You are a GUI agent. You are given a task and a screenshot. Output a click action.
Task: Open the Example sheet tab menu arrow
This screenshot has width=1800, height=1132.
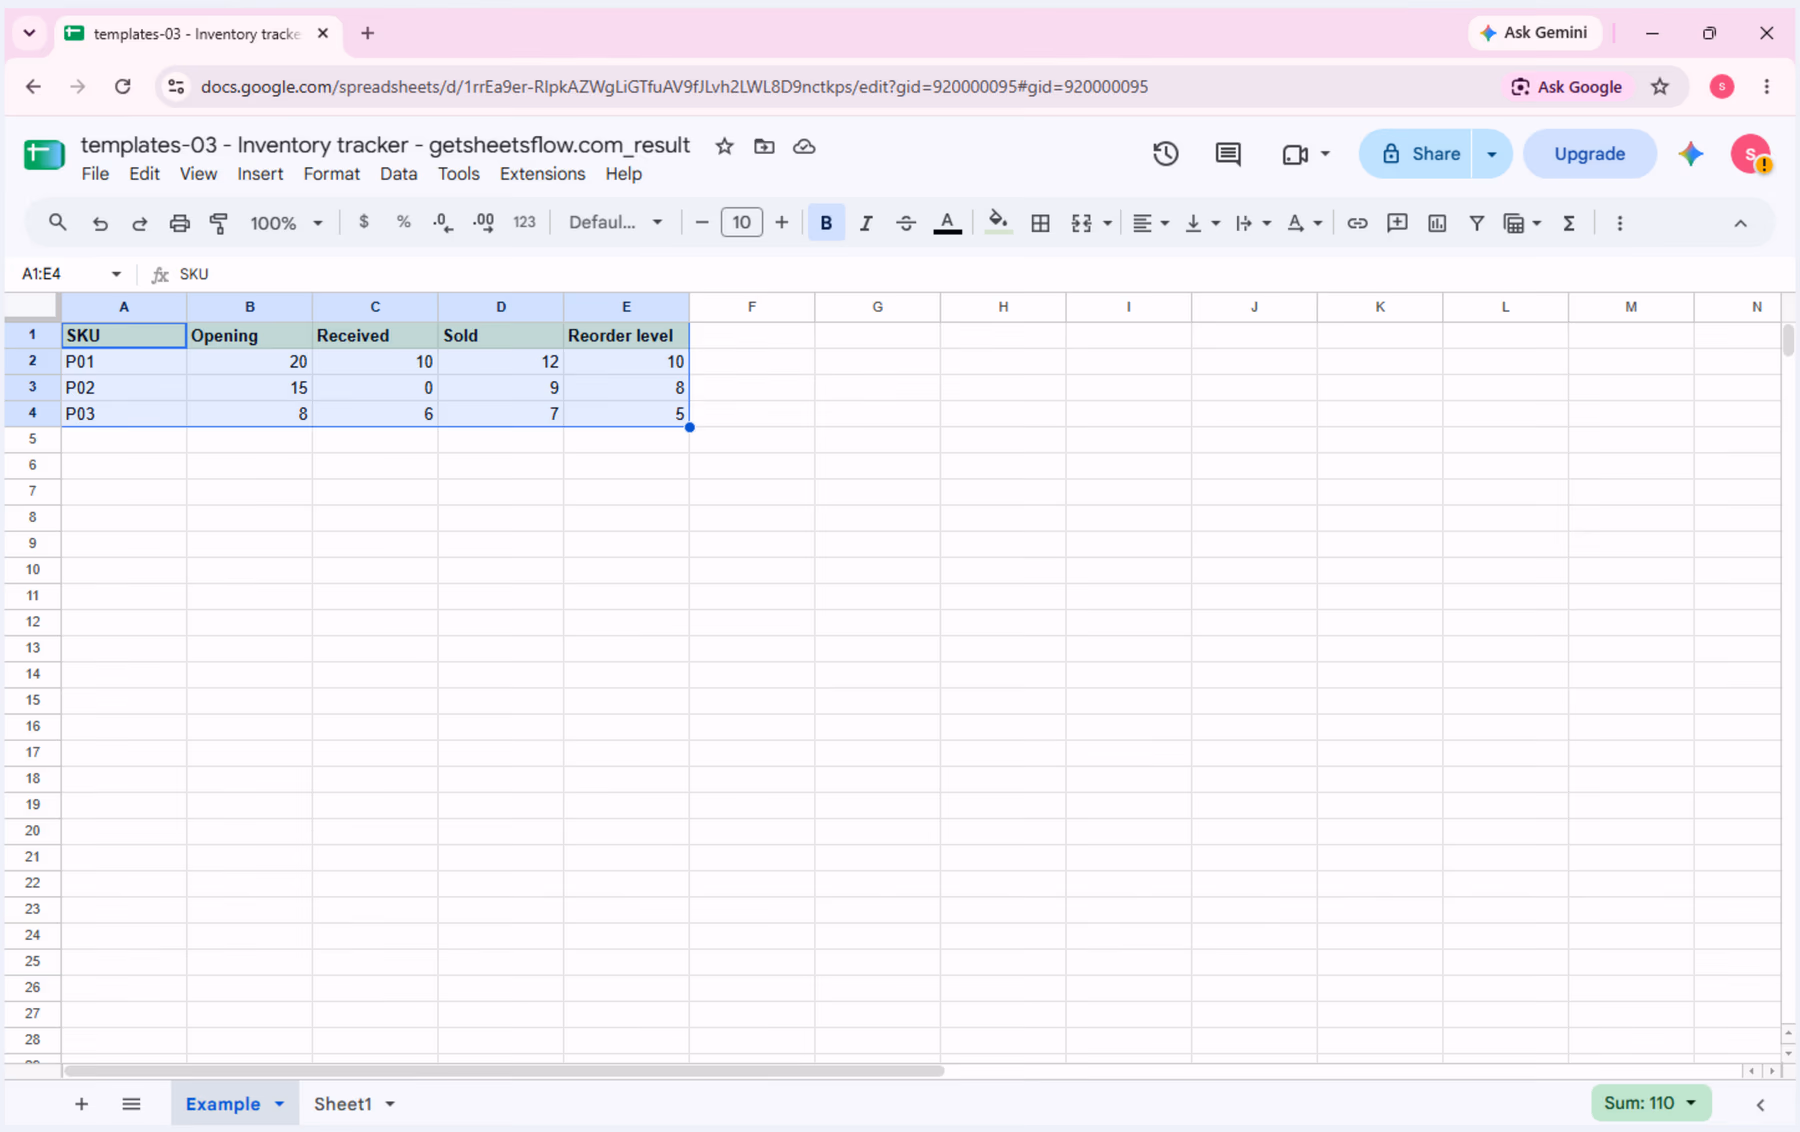(x=280, y=1104)
